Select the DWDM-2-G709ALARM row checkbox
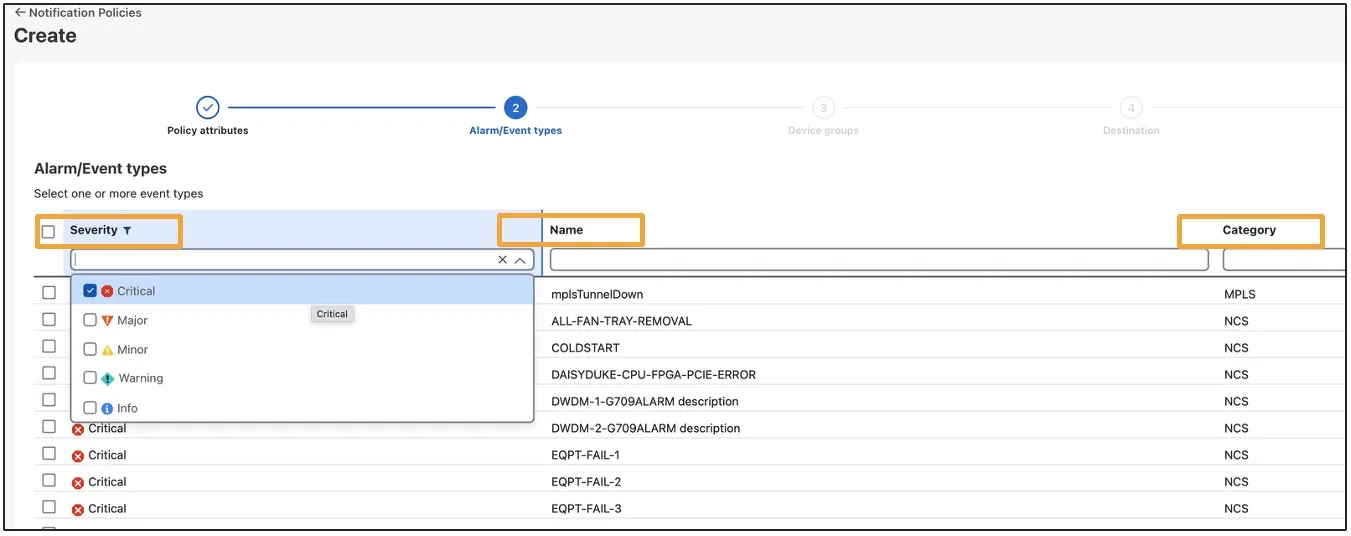 coord(49,426)
